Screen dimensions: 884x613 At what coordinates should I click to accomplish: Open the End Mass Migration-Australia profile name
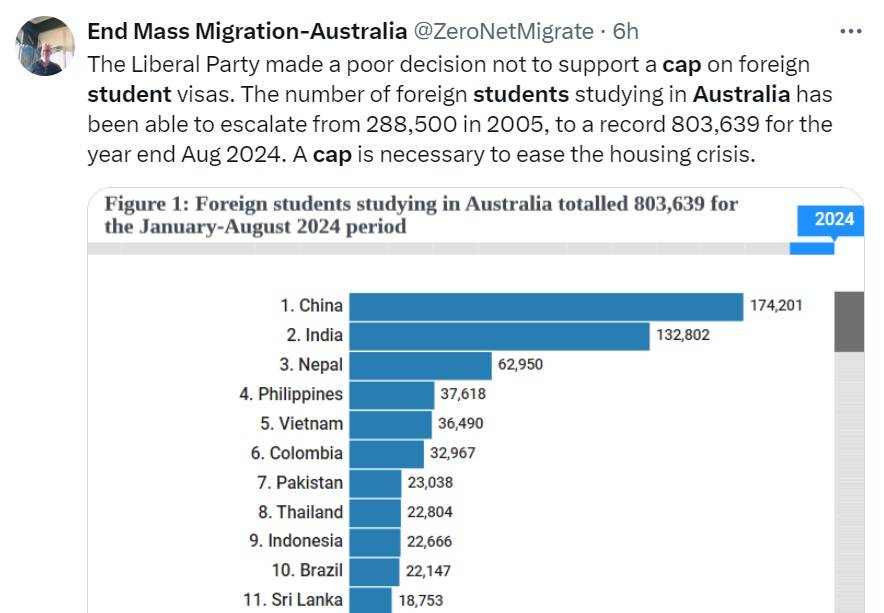[247, 31]
